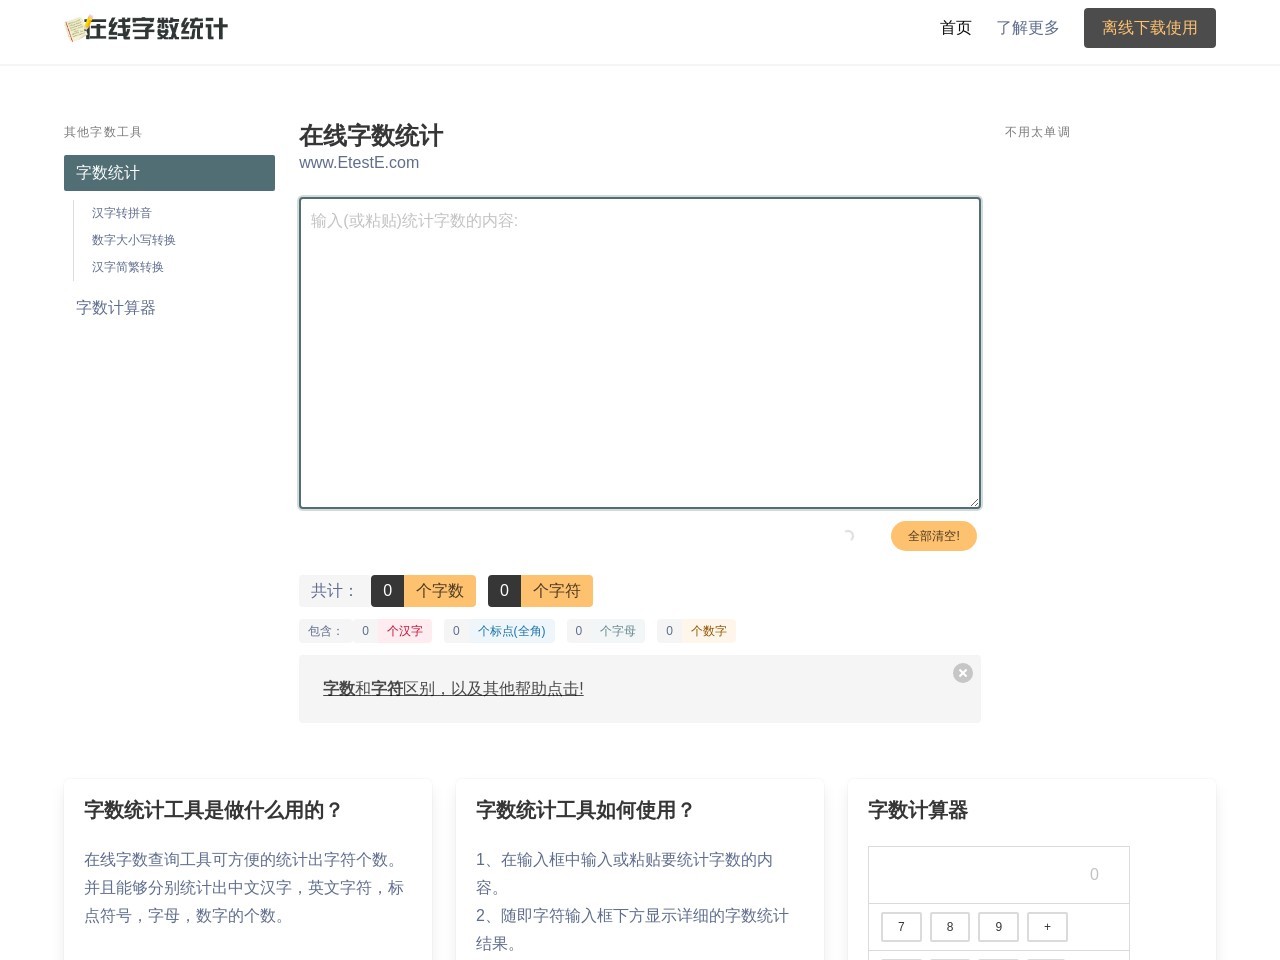The height and width of the screenshot is (960, 1280).
Task: Open the 汉字简繁转换 tool link
Action: tap(128, 267)
